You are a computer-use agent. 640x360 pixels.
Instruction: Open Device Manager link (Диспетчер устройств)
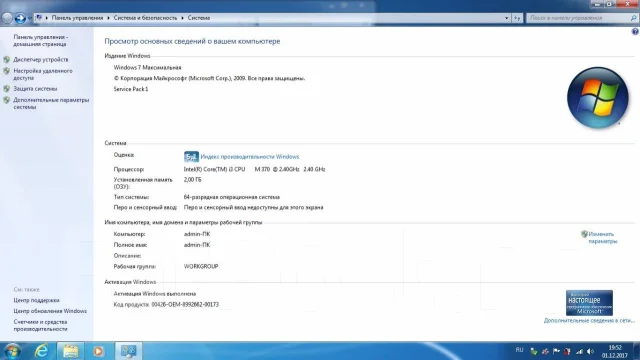tap(41, 60)
